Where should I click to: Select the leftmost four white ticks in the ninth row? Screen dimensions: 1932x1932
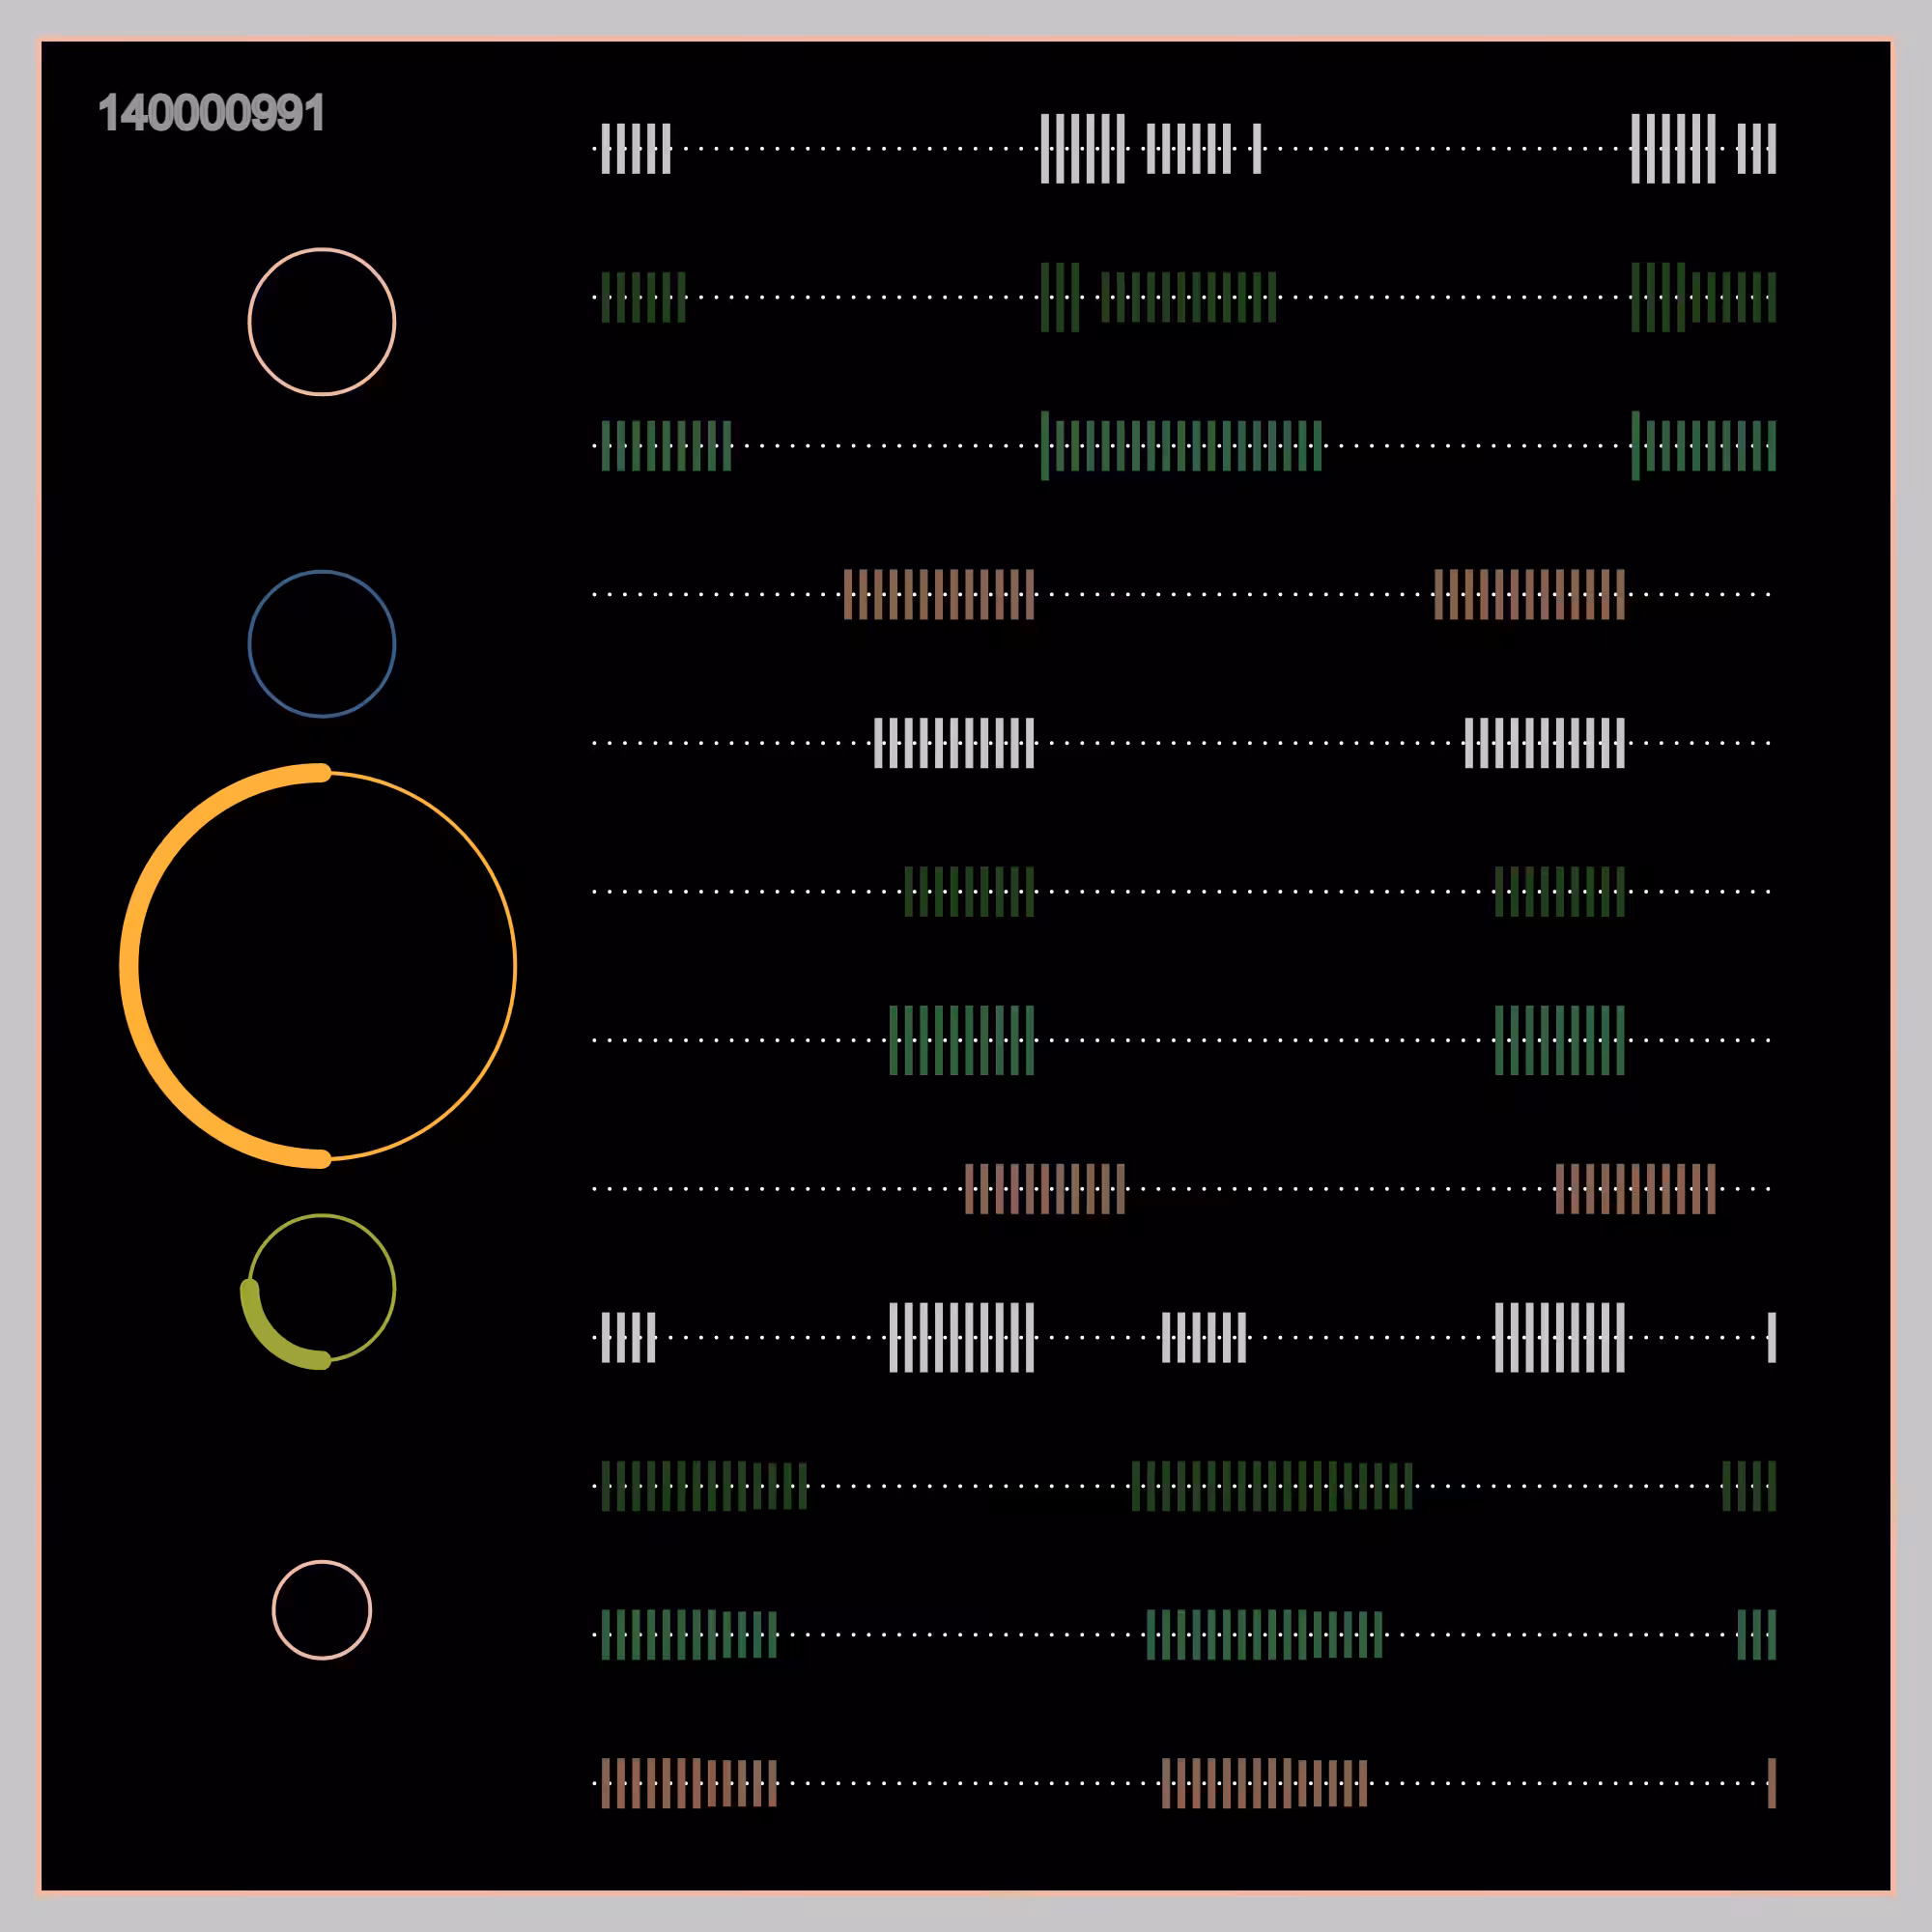click(628, 1337)
